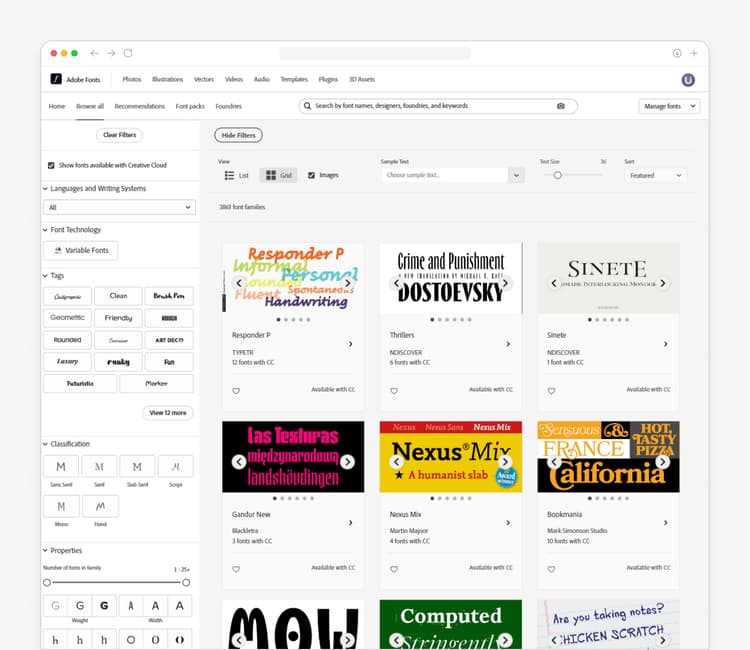The image size is (750, 650).
Task: Adjust the Text Size slider handle
Action: coord(557,176)
